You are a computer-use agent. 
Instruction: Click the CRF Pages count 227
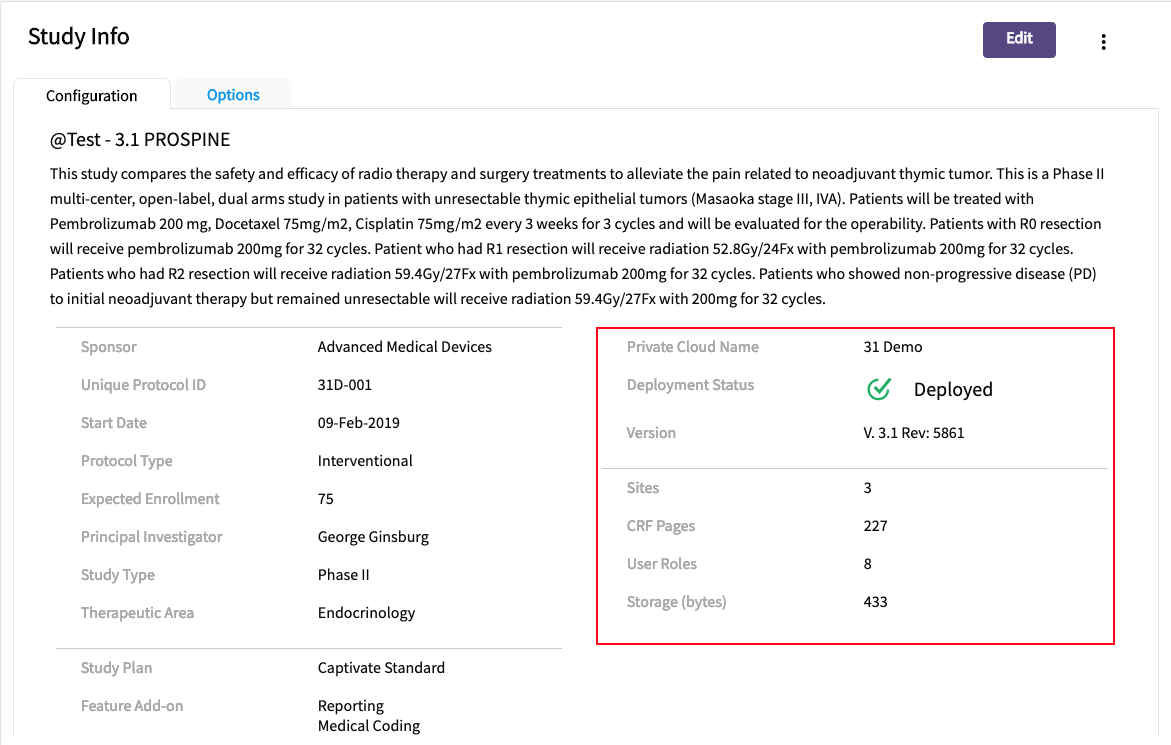pos(875,526)
